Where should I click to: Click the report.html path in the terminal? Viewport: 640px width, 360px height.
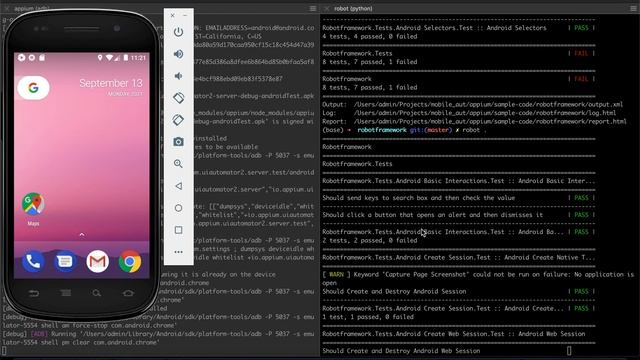pyautogui.click(x=490, y=122)
